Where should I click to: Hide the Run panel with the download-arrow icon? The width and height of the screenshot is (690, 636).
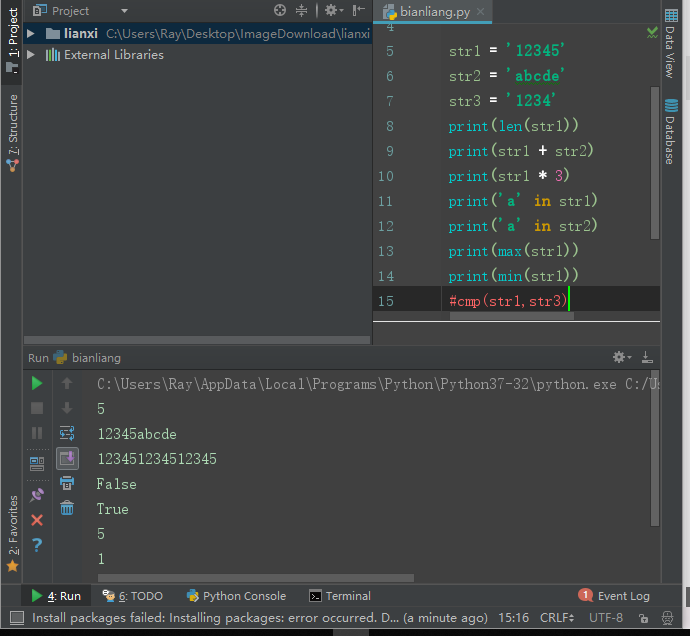point(647,357)
